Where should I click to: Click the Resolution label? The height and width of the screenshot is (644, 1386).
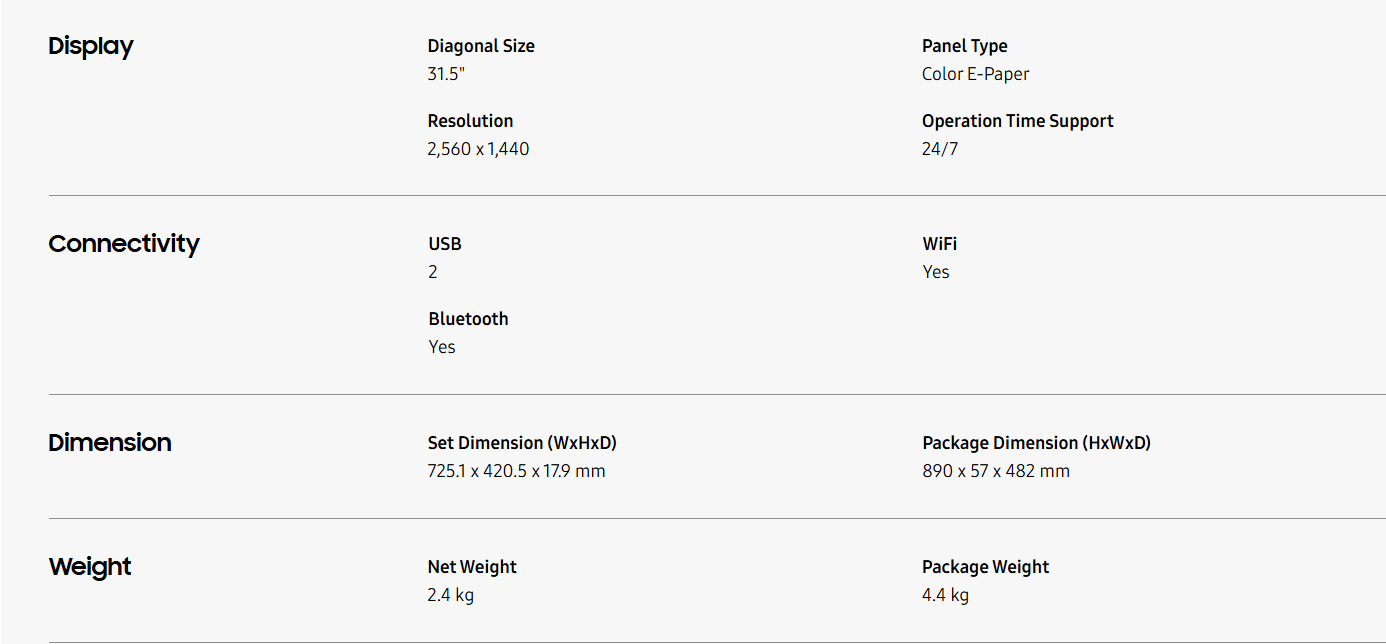[470, 121]
